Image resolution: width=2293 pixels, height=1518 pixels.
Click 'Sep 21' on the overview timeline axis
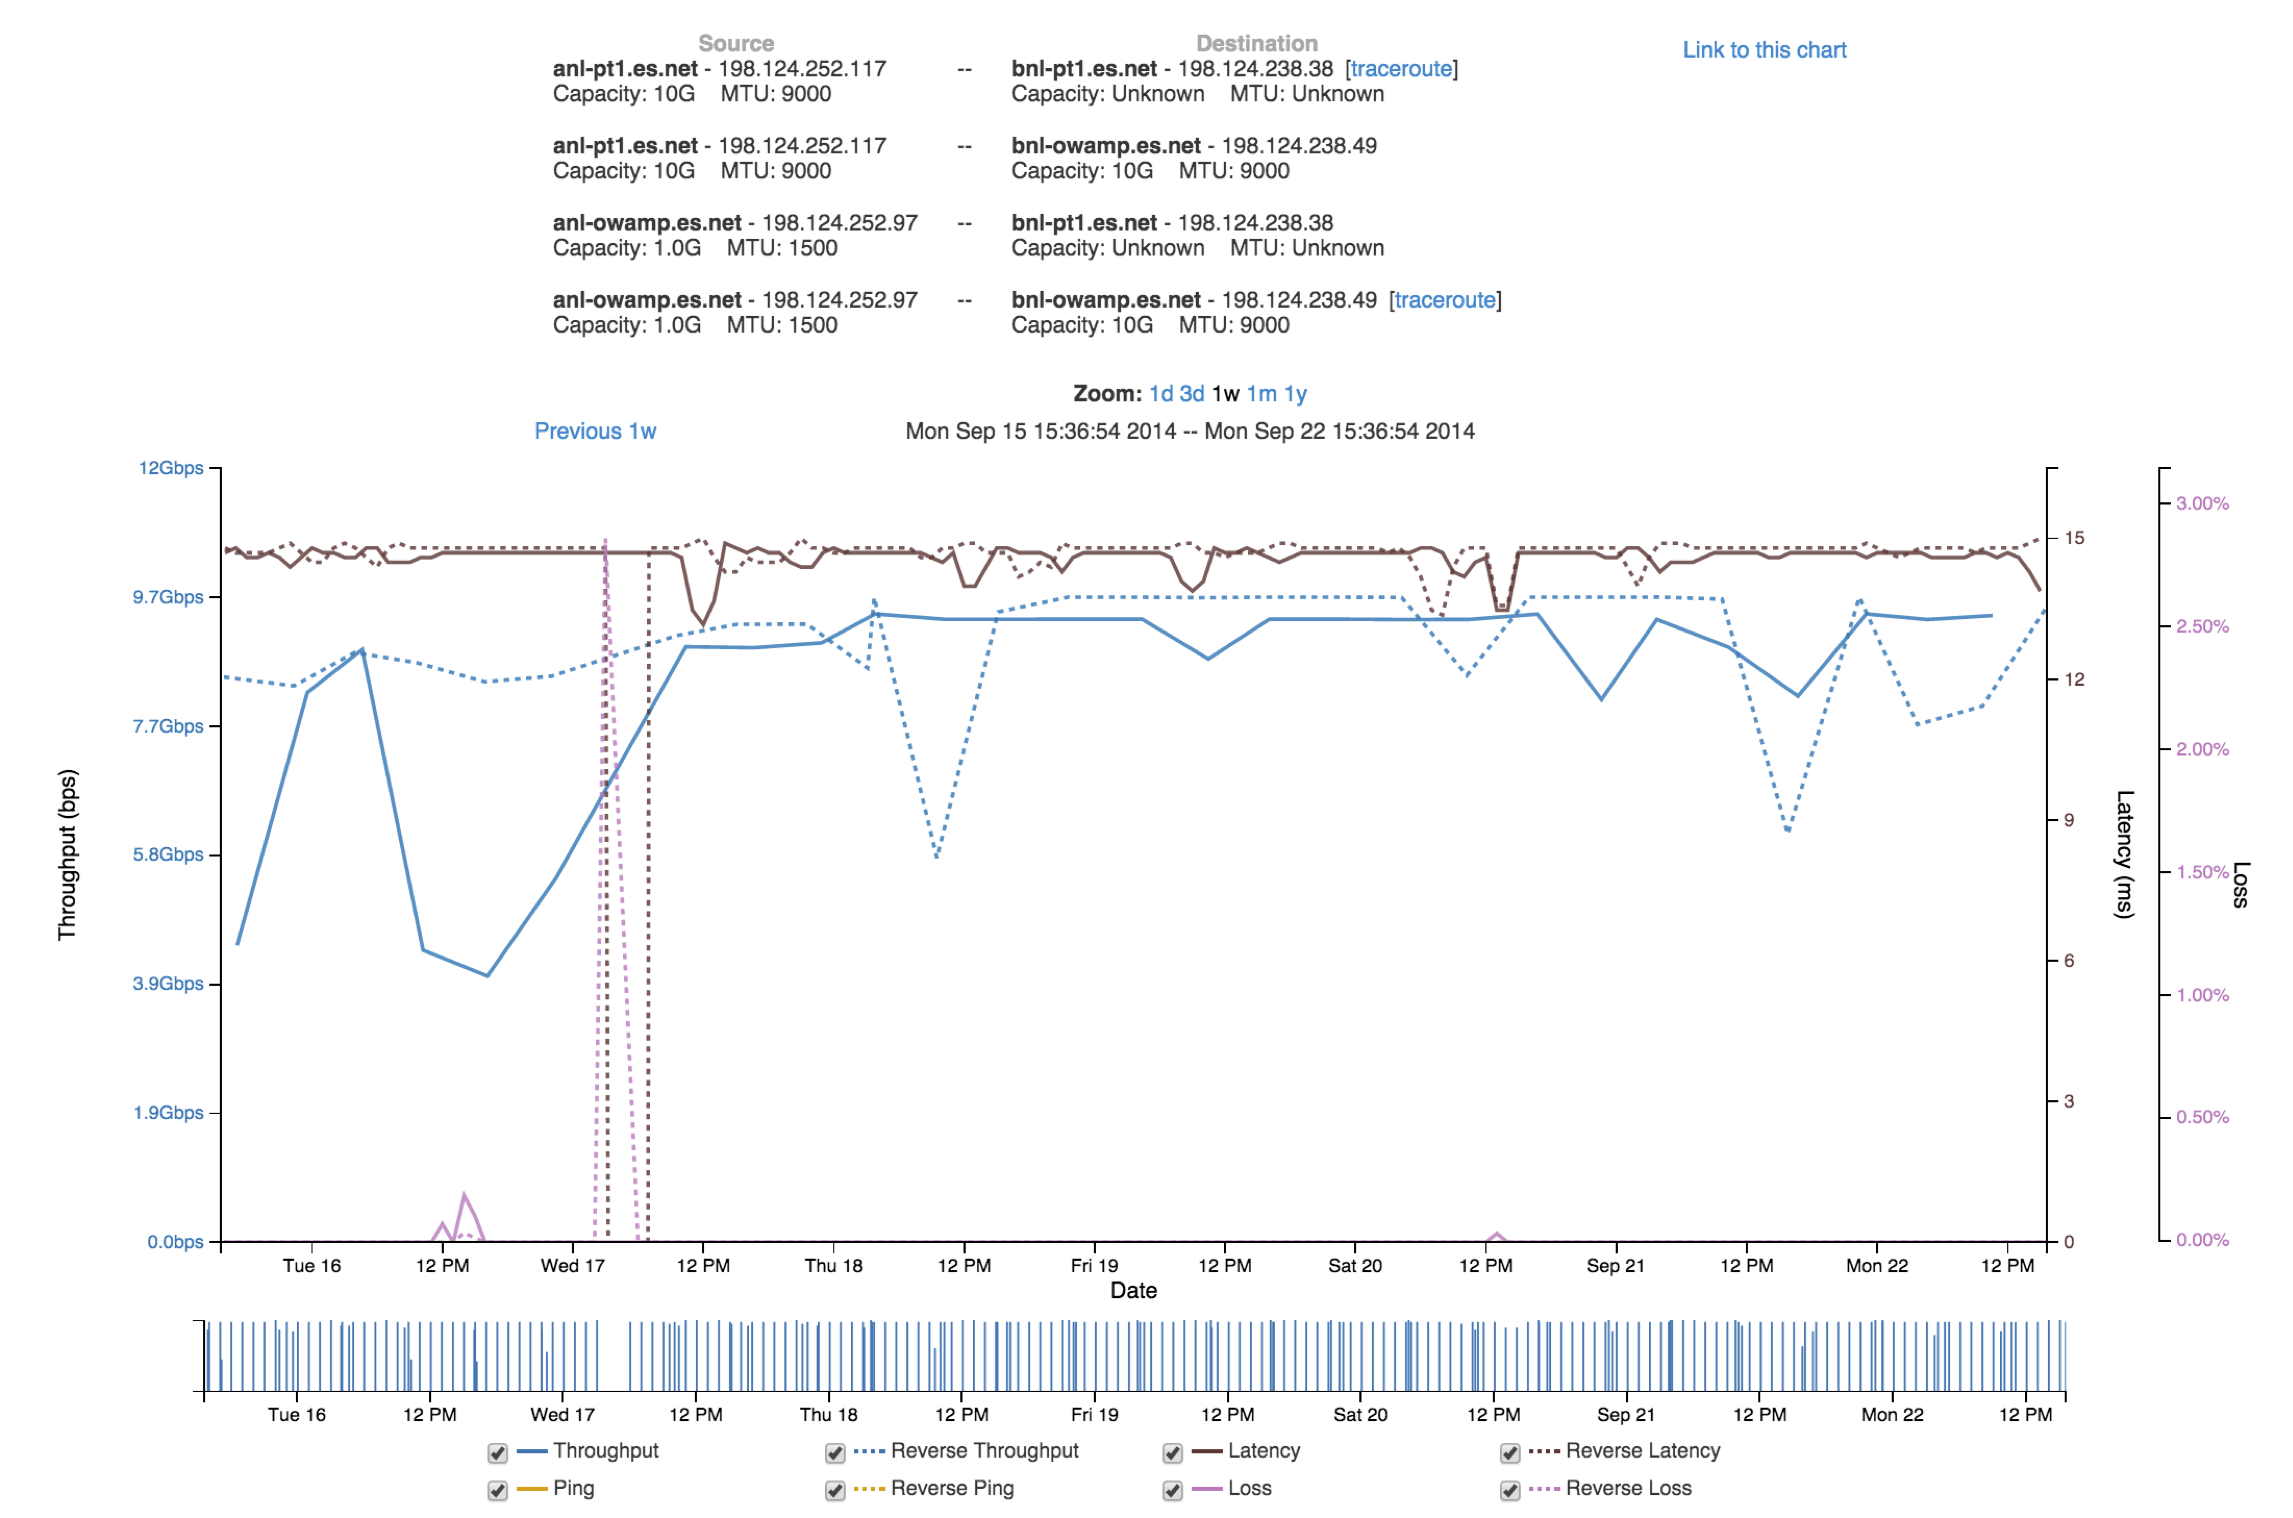1626,1415
